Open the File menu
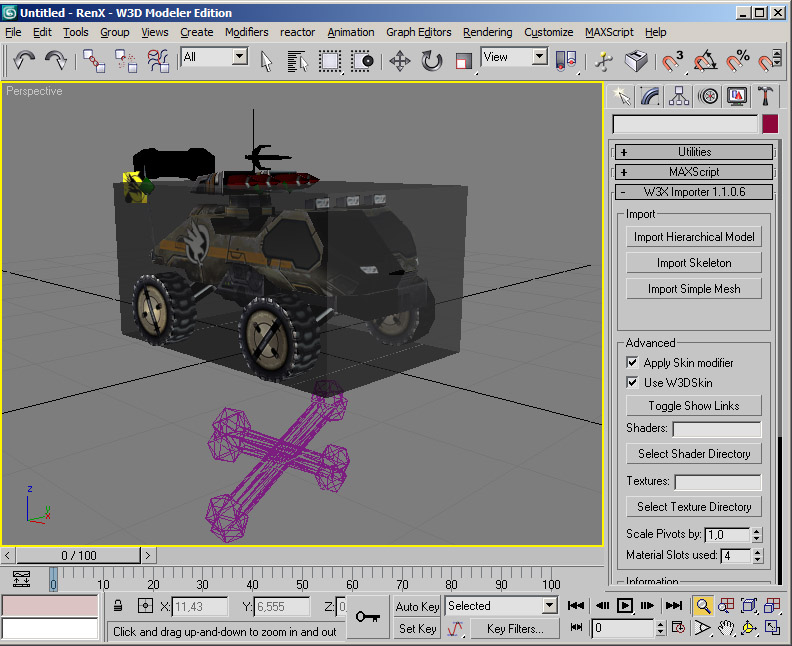792x646 pixels. tap(13, 32)
